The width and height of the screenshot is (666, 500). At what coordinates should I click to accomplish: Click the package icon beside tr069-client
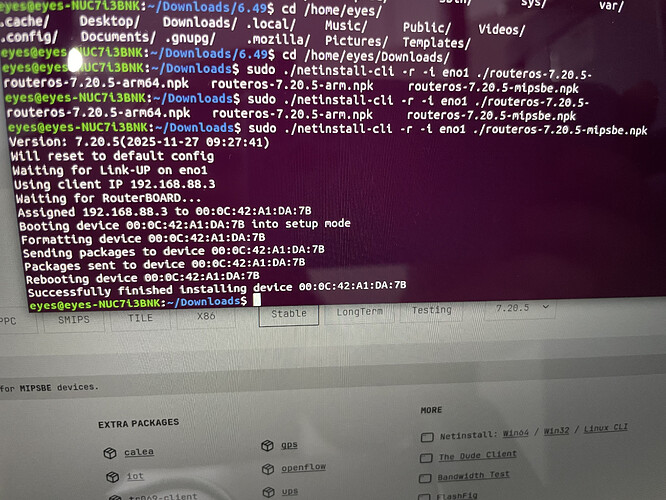point(115,497)
